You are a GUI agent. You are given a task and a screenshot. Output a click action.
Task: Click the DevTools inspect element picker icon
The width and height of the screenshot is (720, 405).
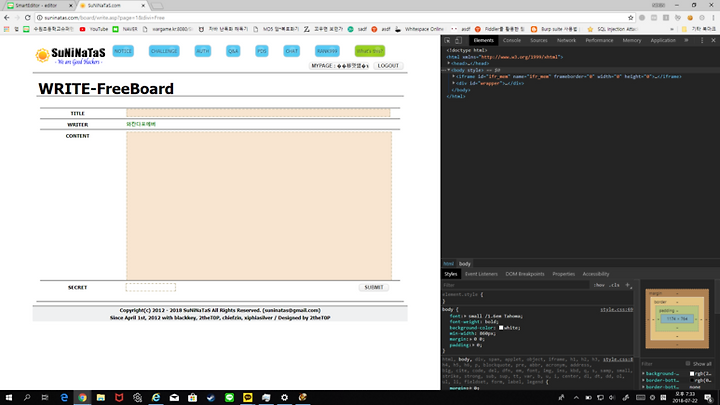pyautogui.click(x=447, y=40)
